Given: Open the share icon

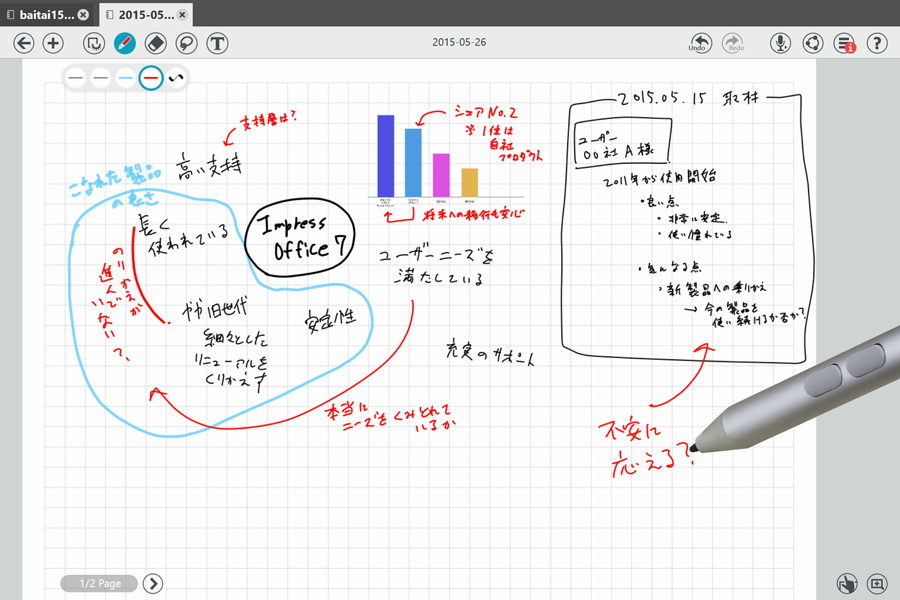Looking at the screenshot, I should click(x=813, y=43).
